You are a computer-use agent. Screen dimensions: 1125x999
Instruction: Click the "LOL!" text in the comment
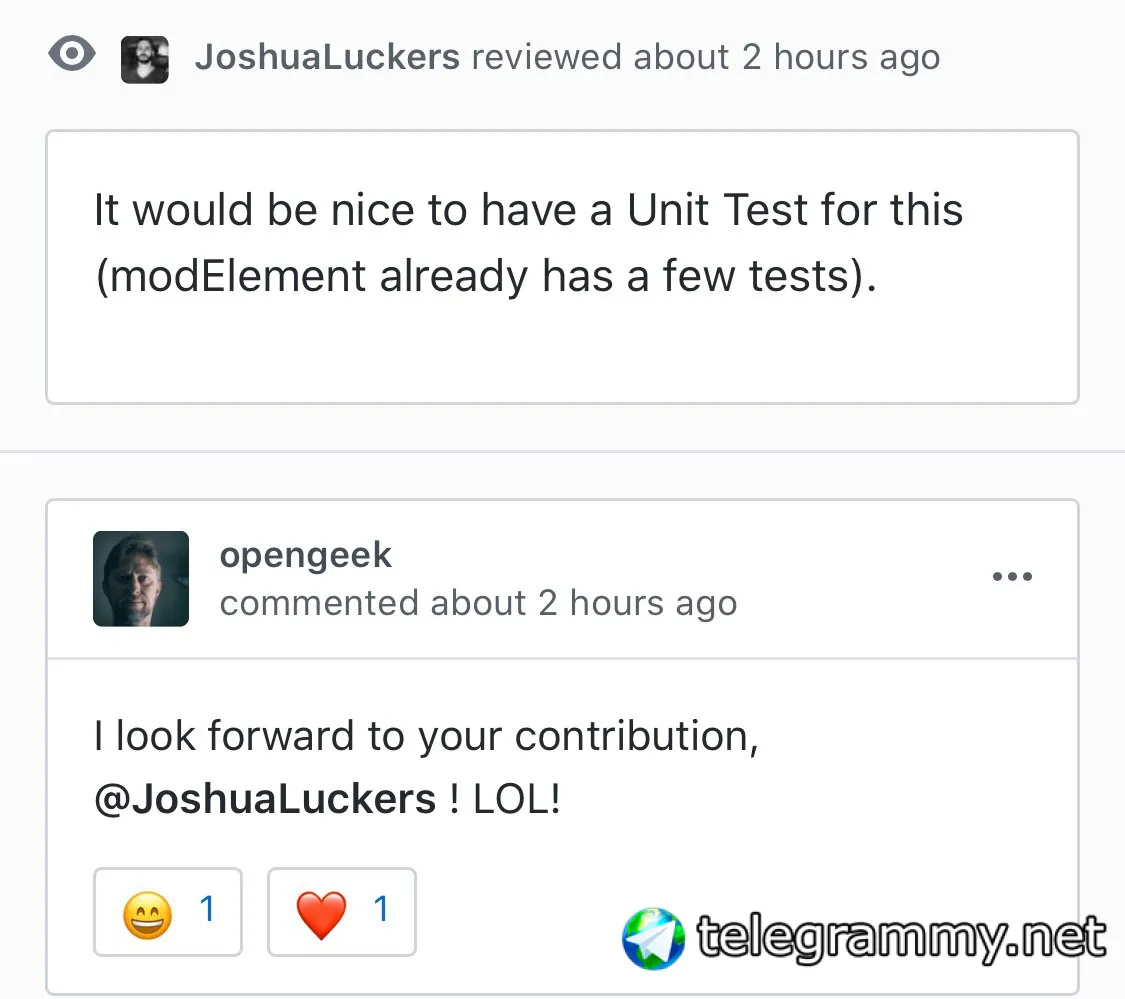[x=516, y=799]
